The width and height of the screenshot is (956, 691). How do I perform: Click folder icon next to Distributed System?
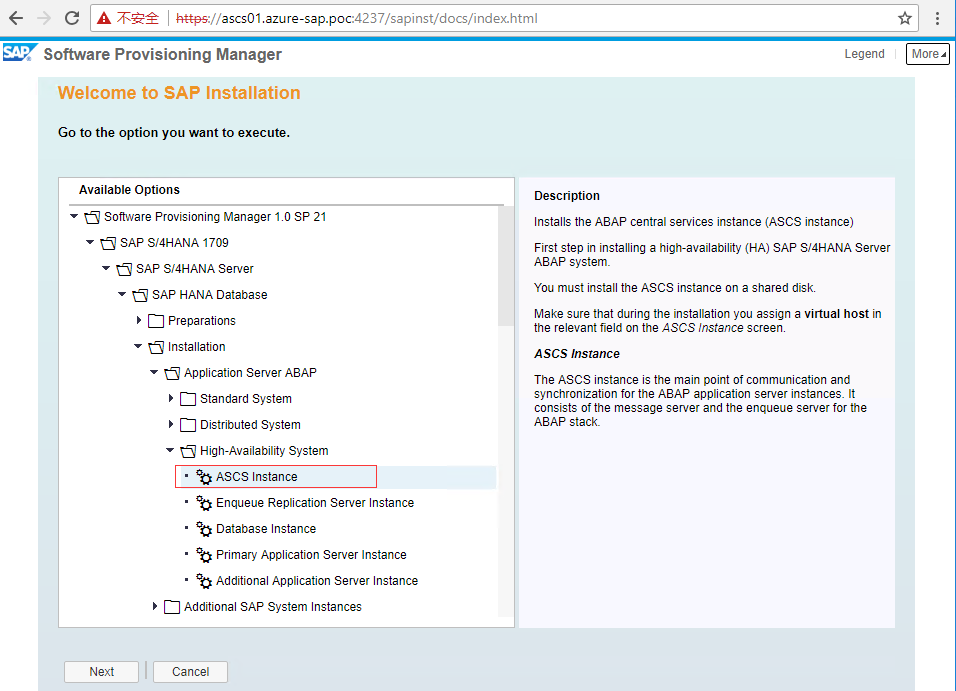point(188,425)
